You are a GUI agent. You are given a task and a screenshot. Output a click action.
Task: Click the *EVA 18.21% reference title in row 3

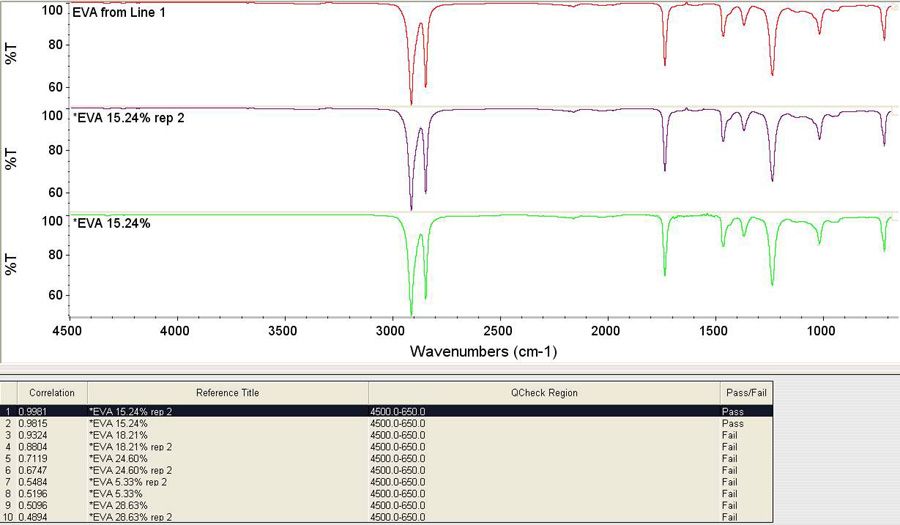pos(118,435)
